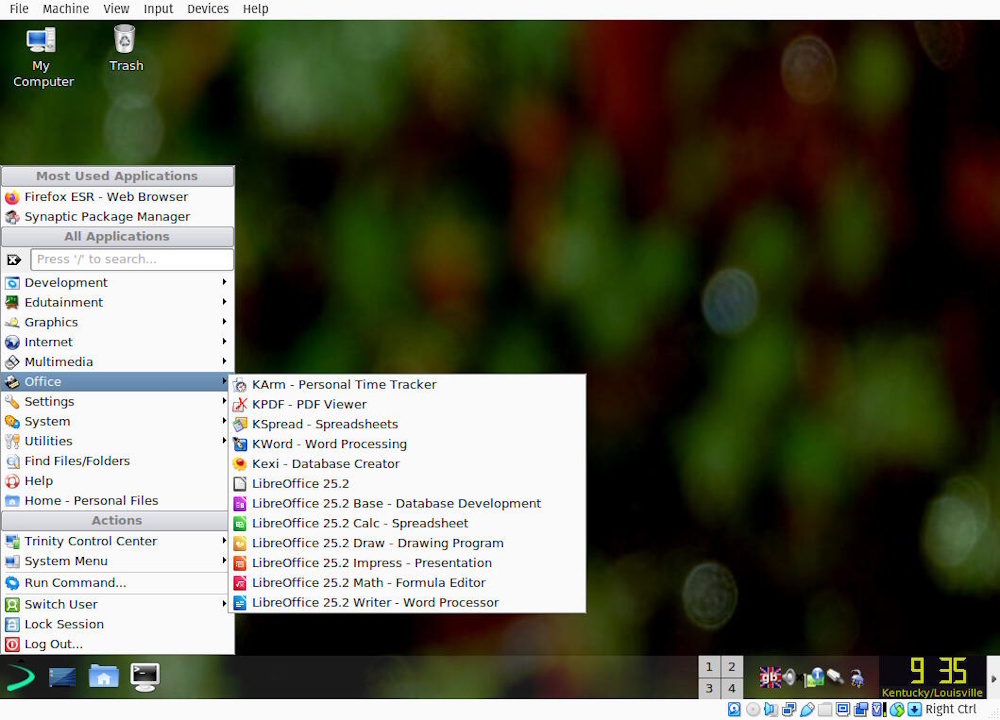This screenshot has width=1000, height=720.
Task: Launch LibreOffice 25.2 Writer
Action: click(x=408, y=602)
